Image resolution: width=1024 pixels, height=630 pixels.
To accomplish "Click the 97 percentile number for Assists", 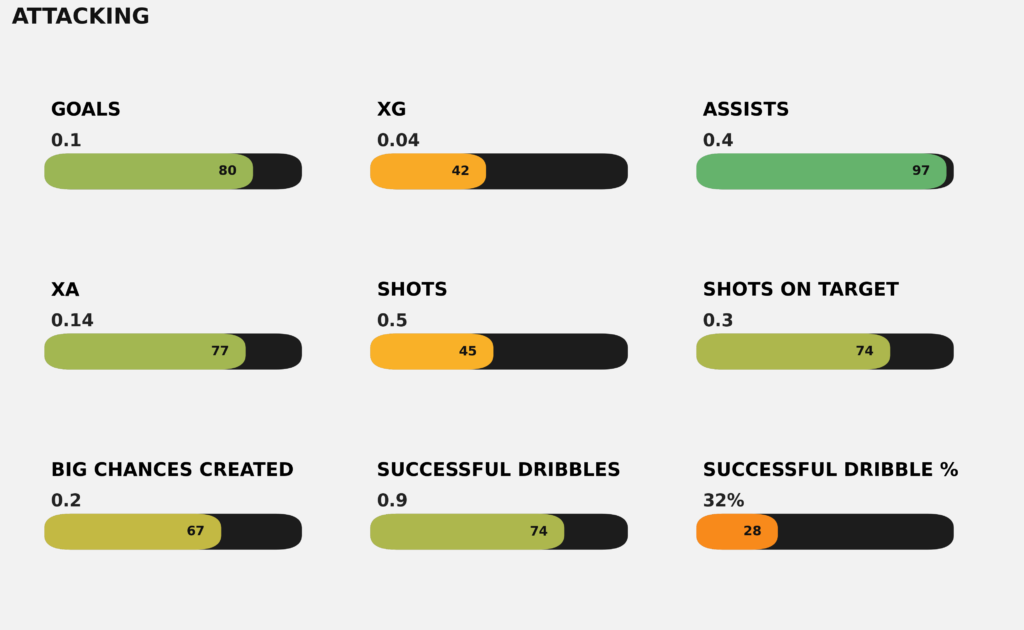I will pyautogui.click(x=921, y=171).
